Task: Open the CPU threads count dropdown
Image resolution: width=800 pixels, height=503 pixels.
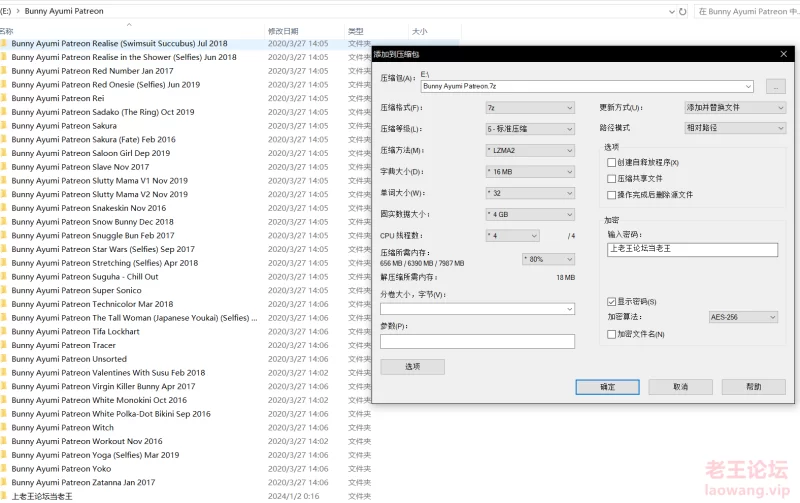Action: click(x=512, y=236)
